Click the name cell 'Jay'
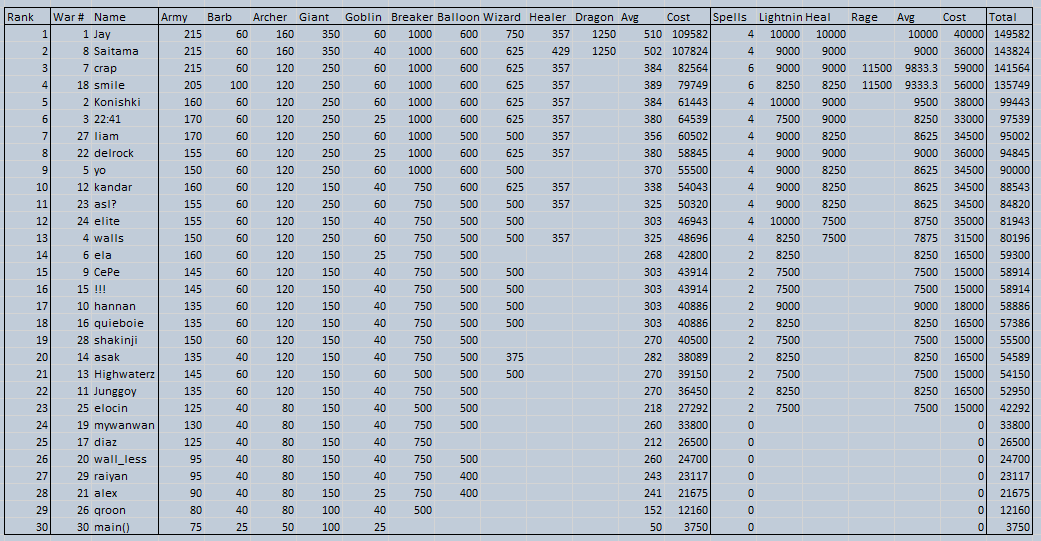1041x541 pixels. (102, 34)
